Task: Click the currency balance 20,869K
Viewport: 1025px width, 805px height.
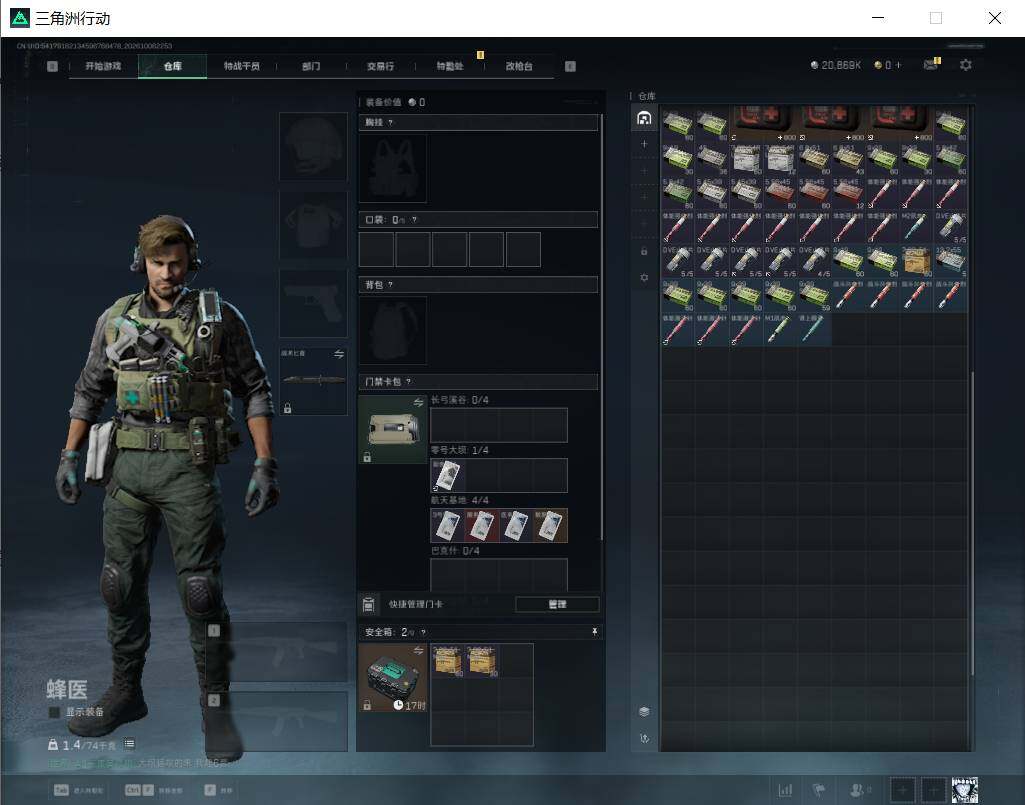Action: 835,65
